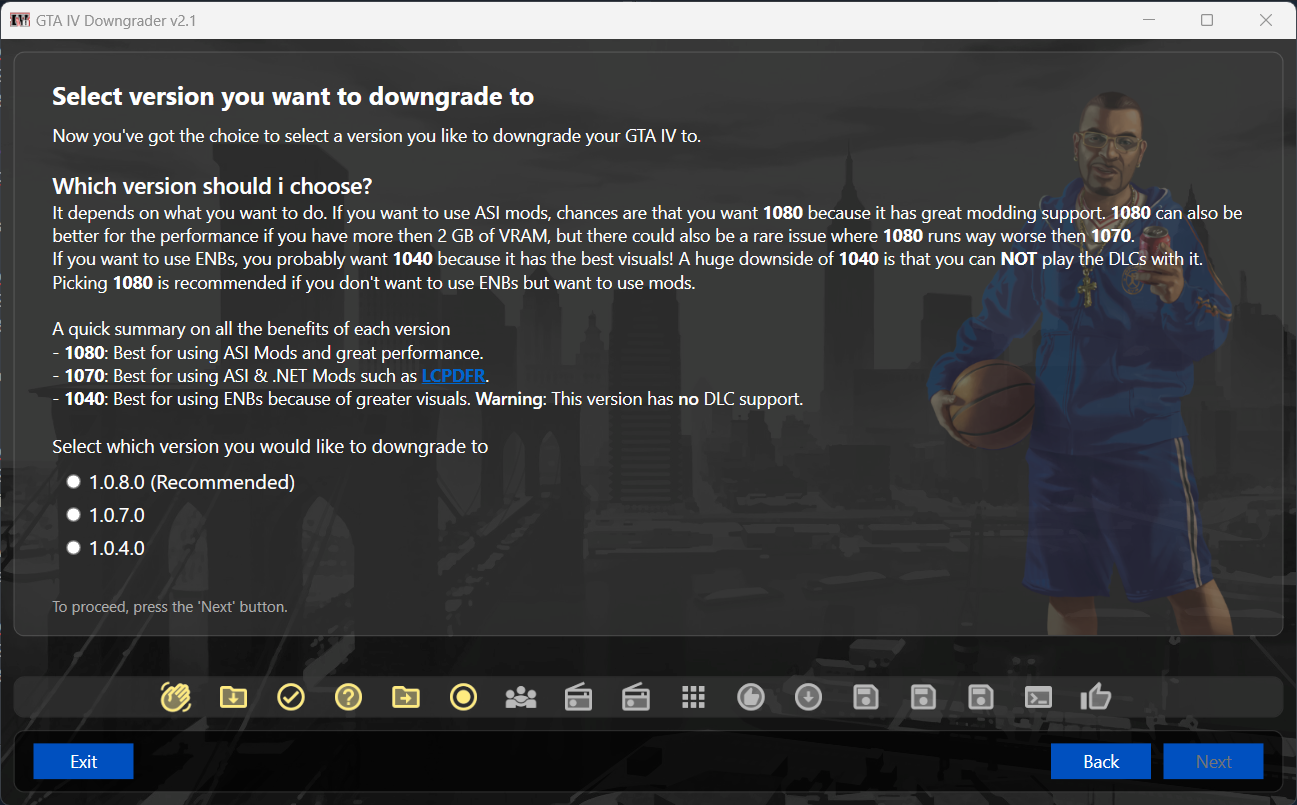This screenshot has width=1297, height=805.
Task: Select the 1.0.8.0 (Recommended) radio button
Action: tap(73, 482)
